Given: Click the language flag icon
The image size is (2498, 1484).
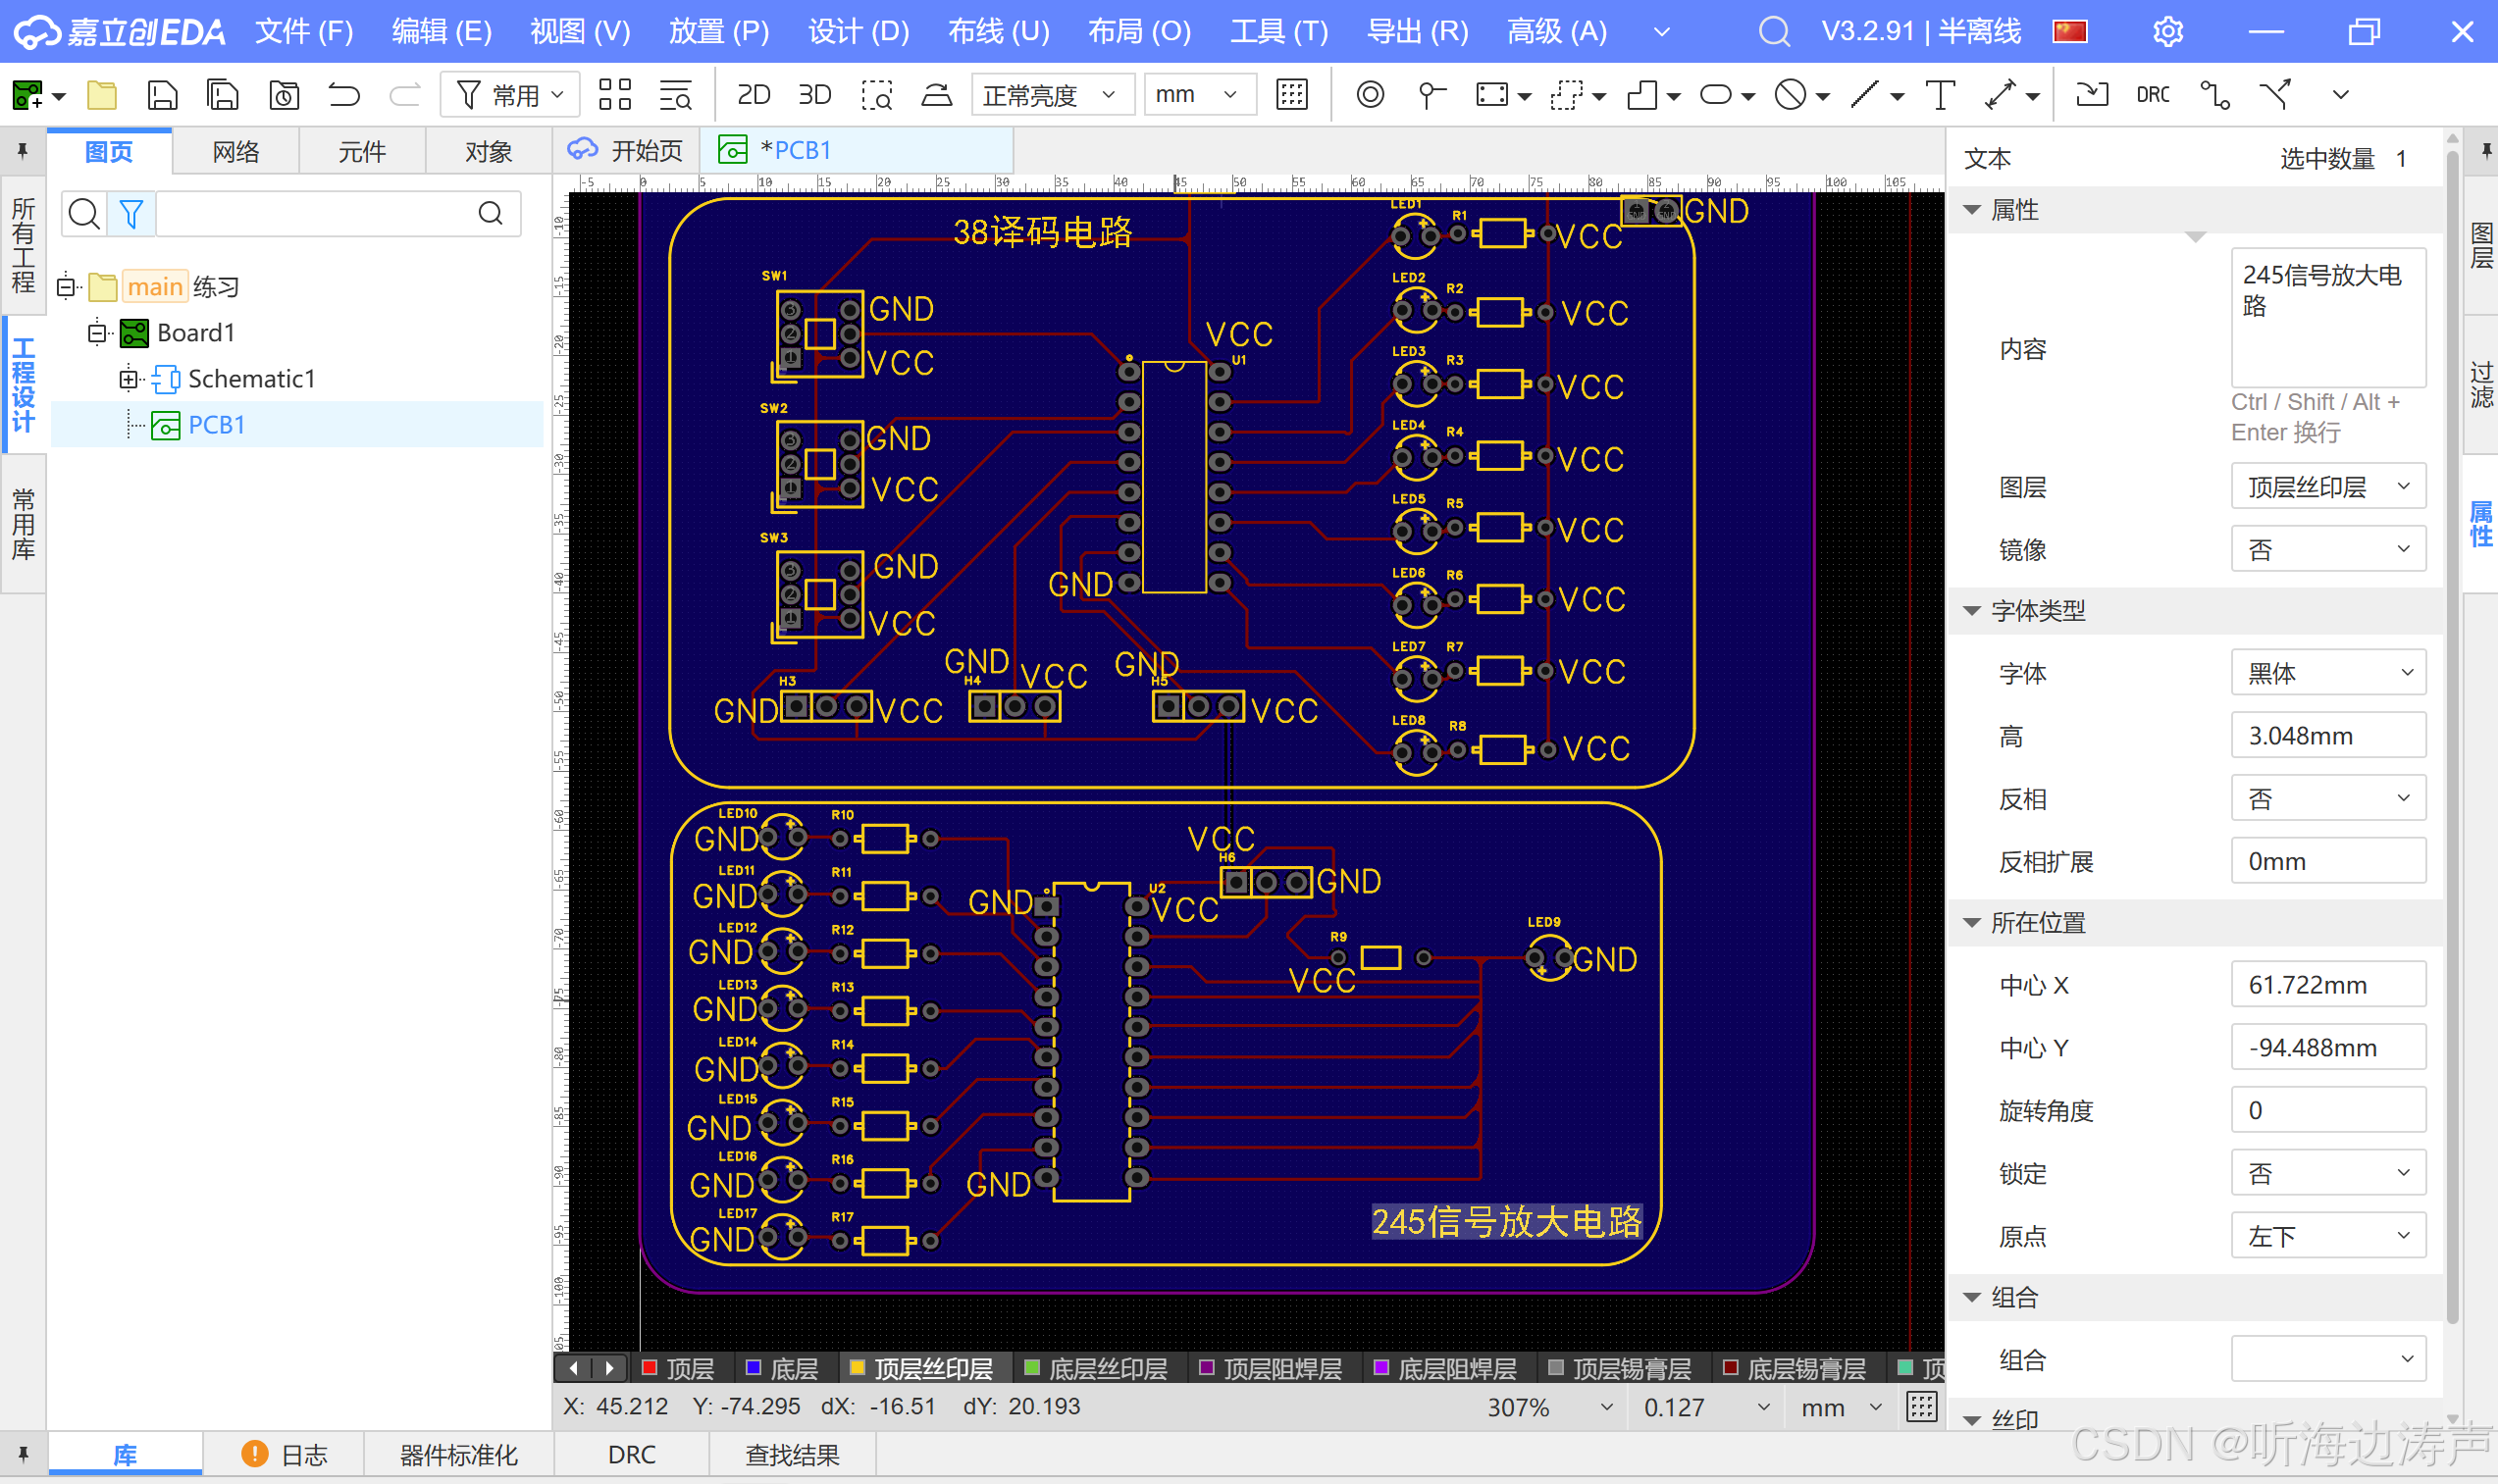Looking at the screenshot, I should [x=2070, y=32].
